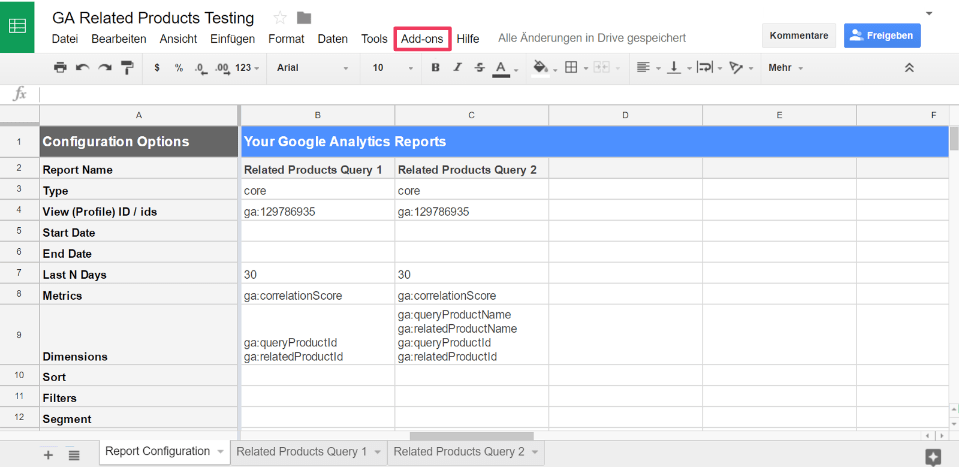The height and width of the screenshot is (467, 961).
Task: Toggle bold formatting
Action: point(435,68)
